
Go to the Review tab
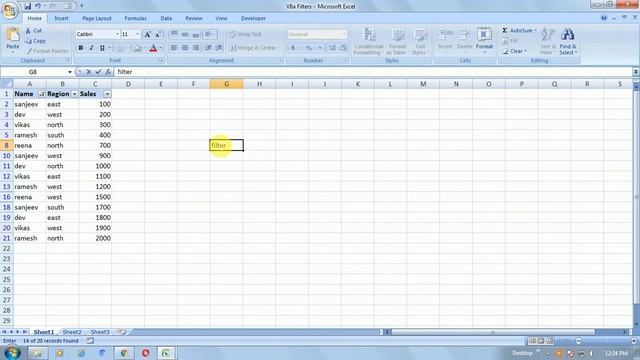pos(194,18)
